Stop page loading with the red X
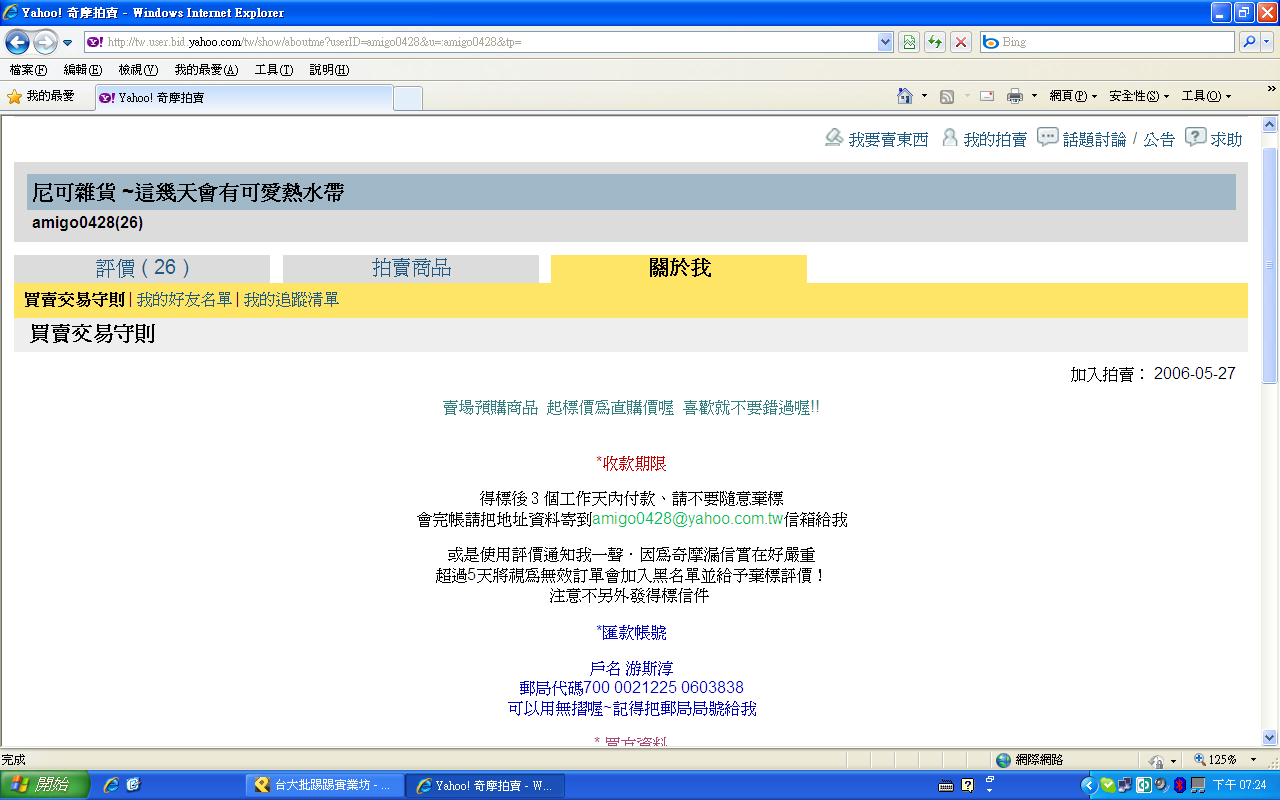 coord(961,42)
